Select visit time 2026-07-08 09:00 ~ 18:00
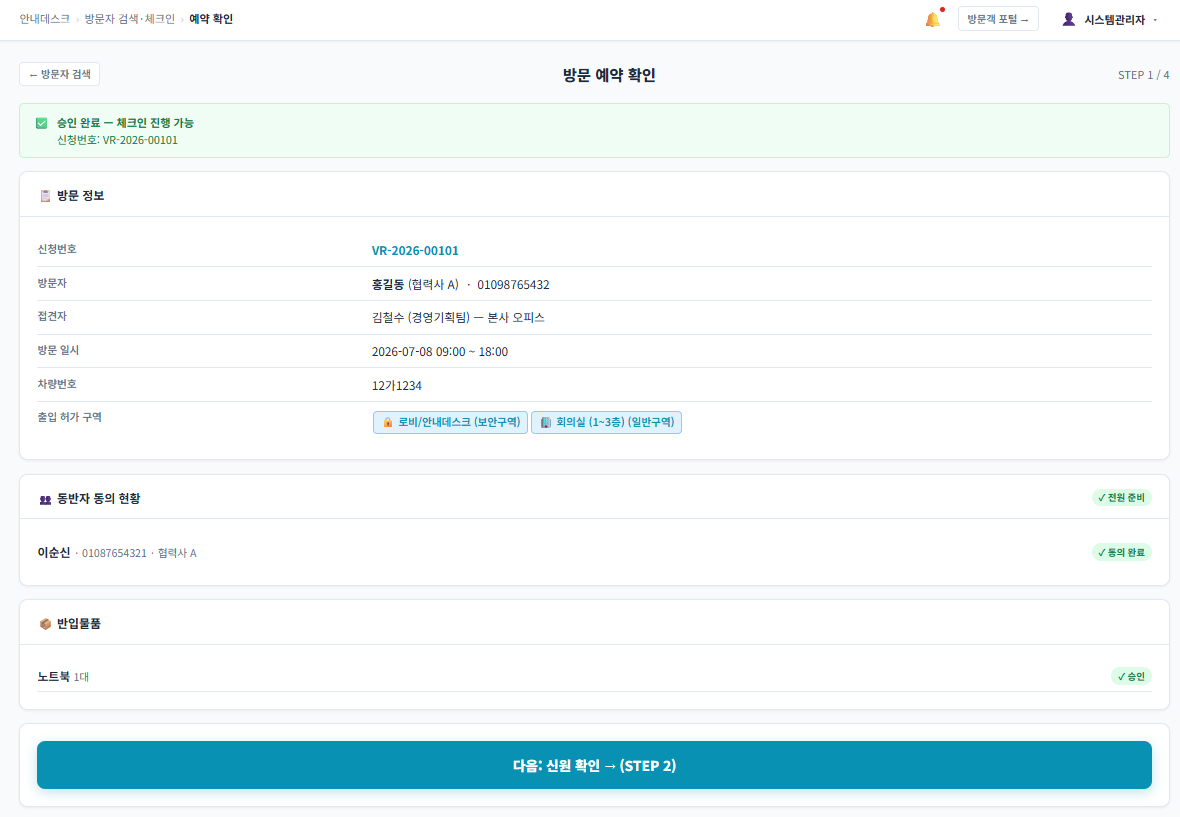The height and width of the screenshot is (817, 1180). coord(439,351)
